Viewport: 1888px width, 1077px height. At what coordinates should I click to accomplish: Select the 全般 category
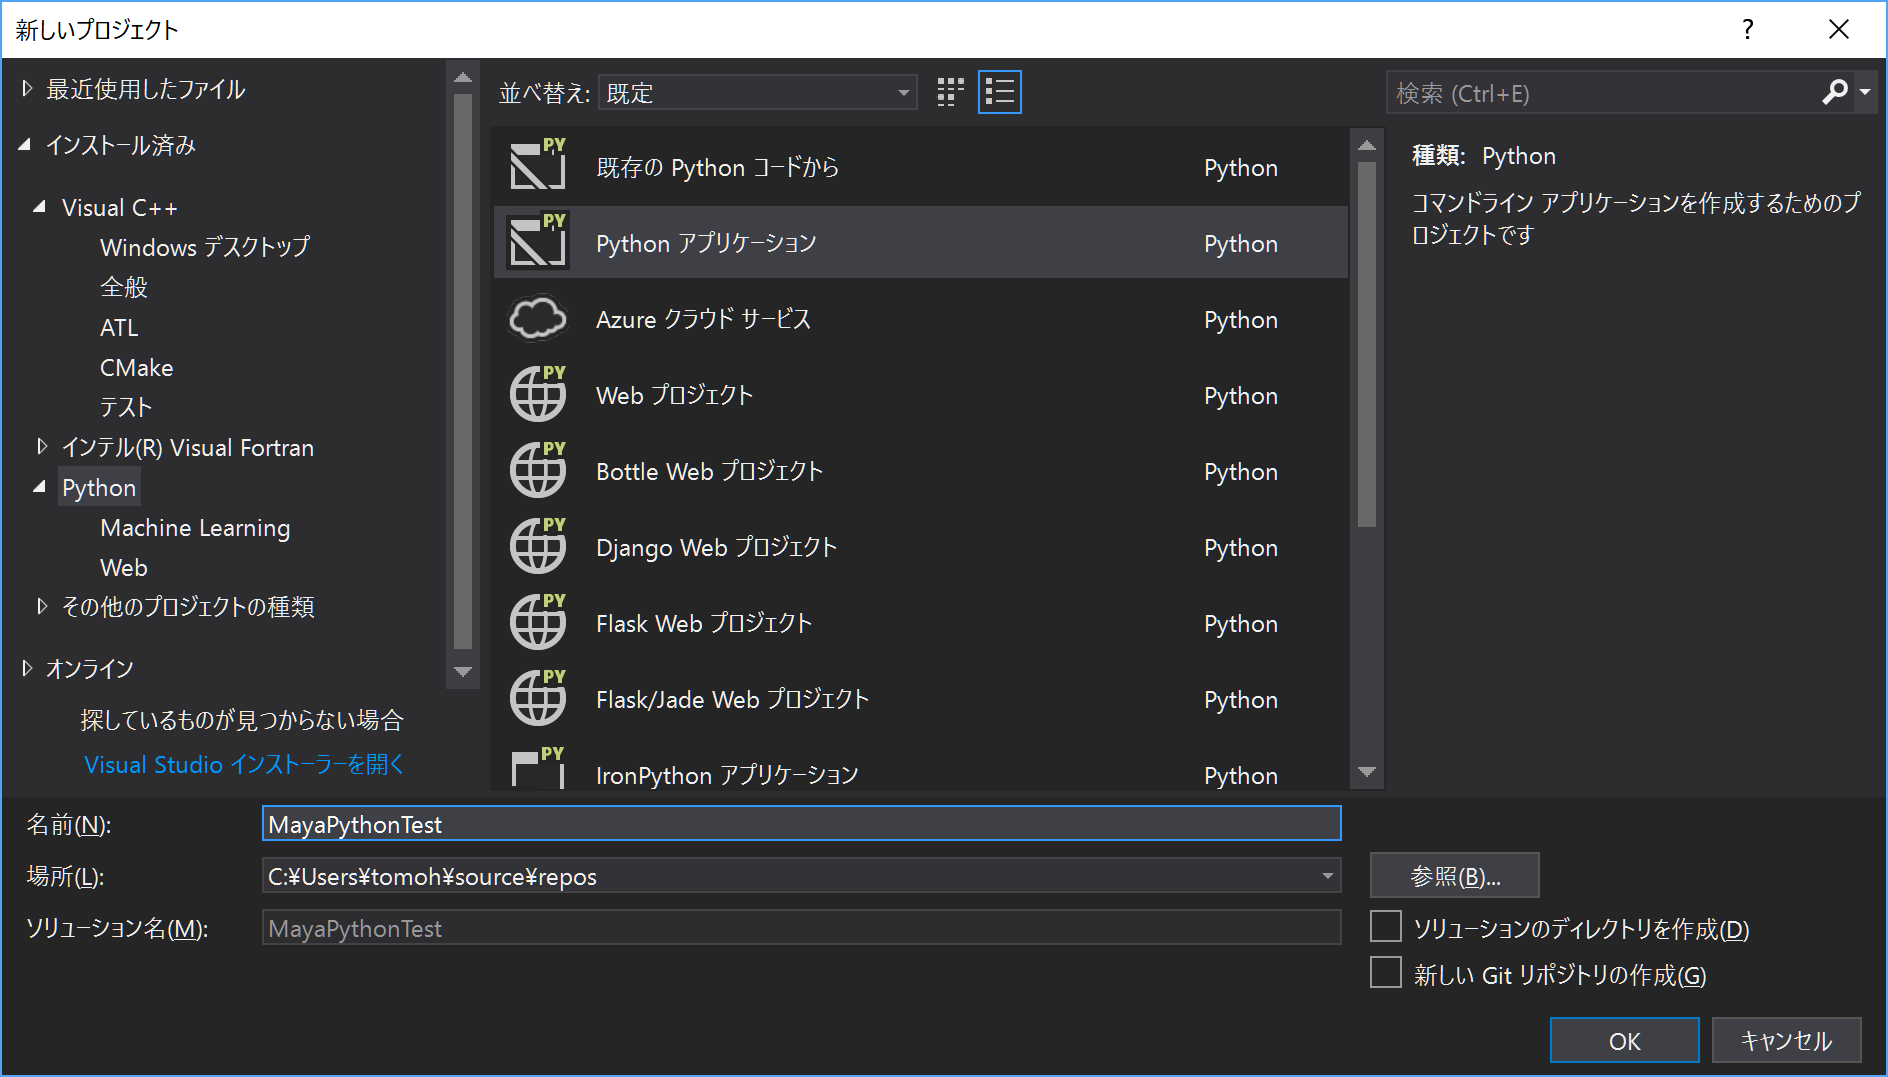coord(124,287)
